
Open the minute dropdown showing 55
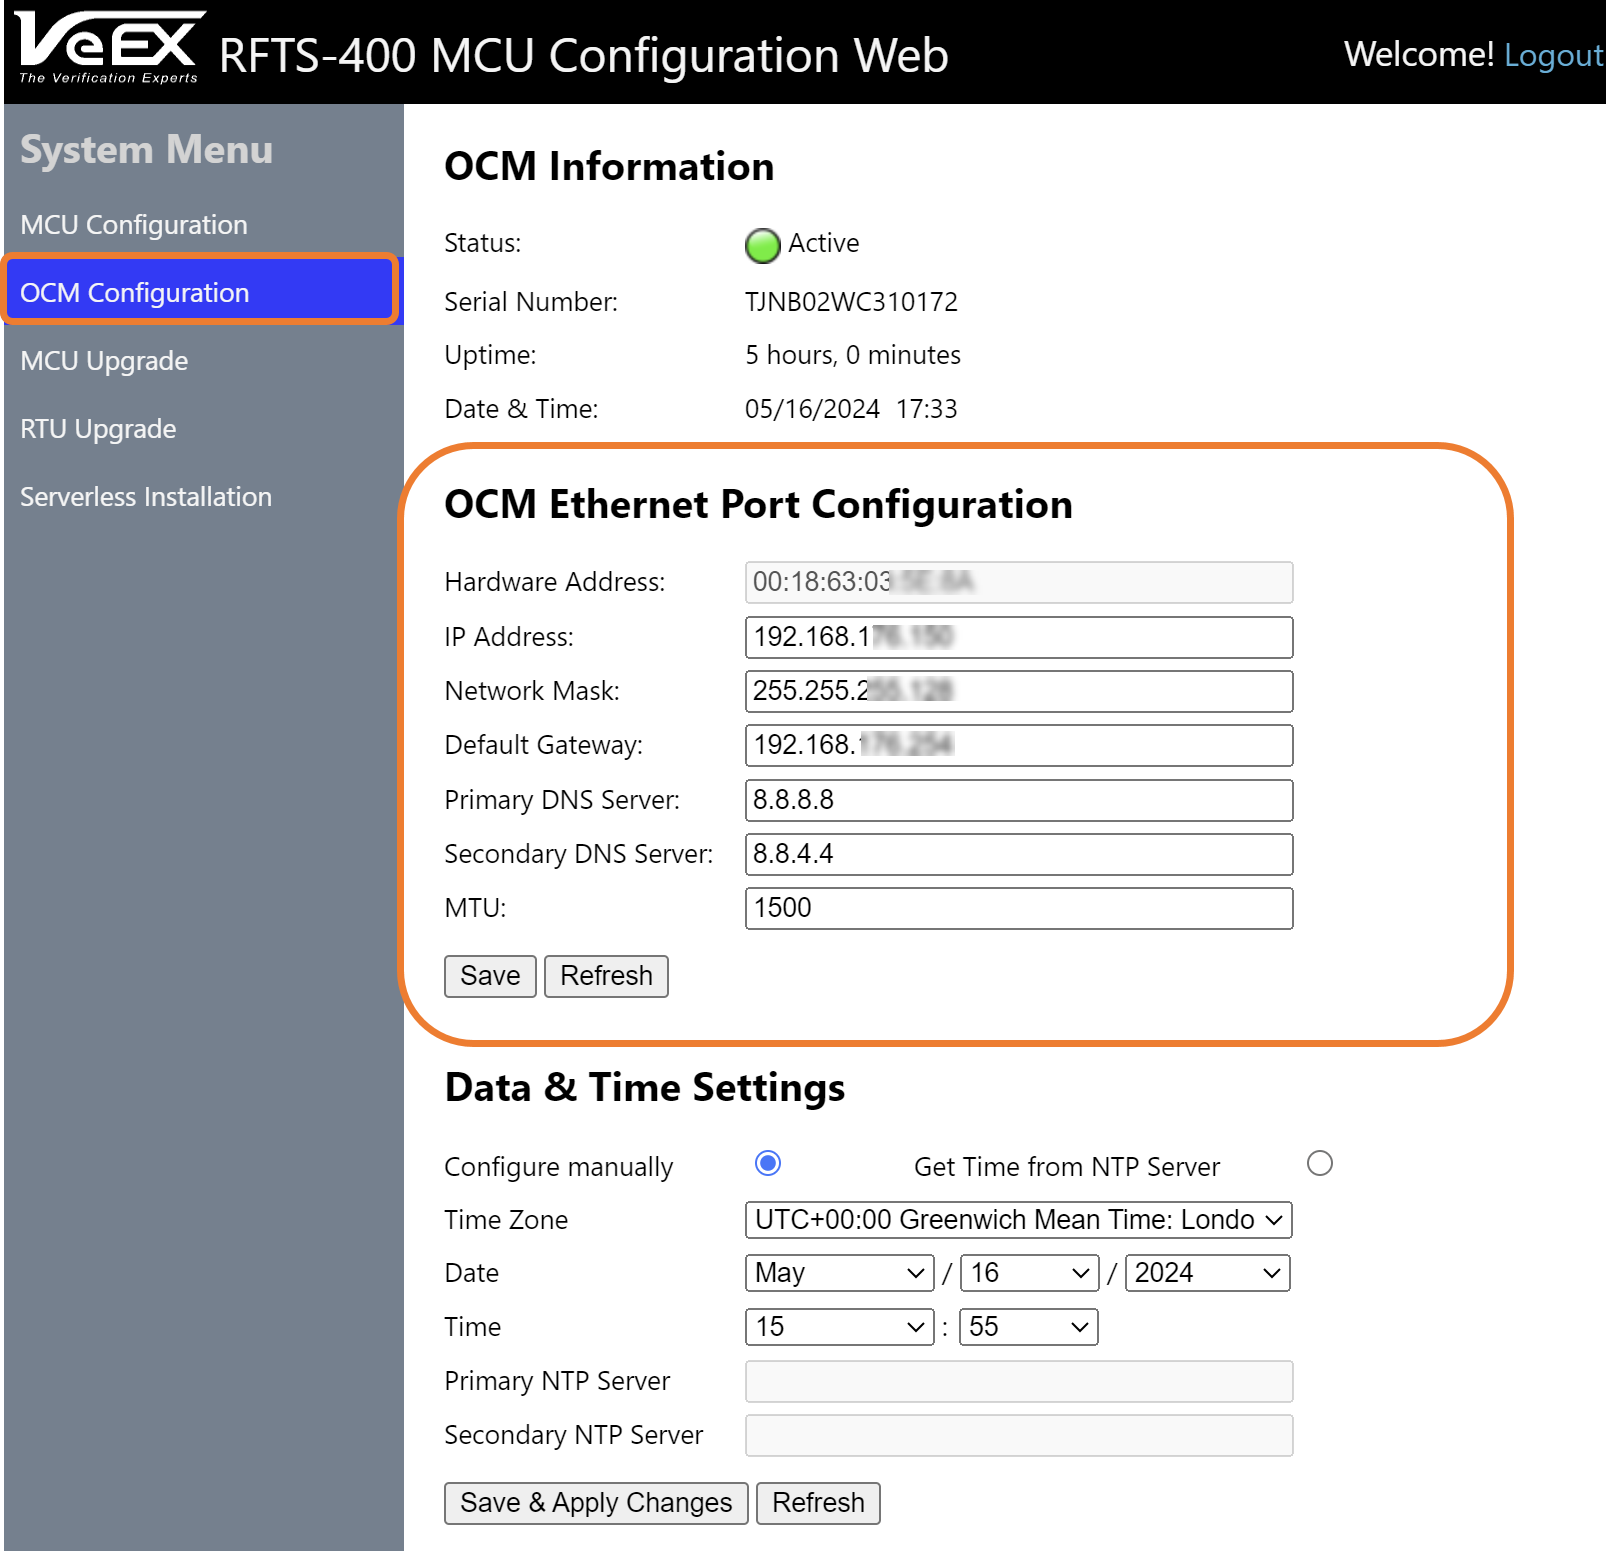click(x=1029, y=1327)
